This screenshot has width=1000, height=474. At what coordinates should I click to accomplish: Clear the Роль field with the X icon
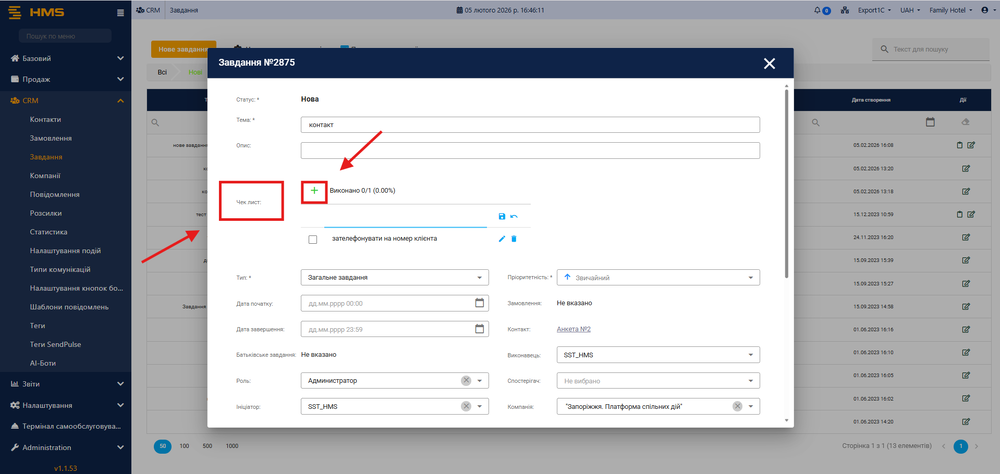pyautogui.click(x=466, y=381)
